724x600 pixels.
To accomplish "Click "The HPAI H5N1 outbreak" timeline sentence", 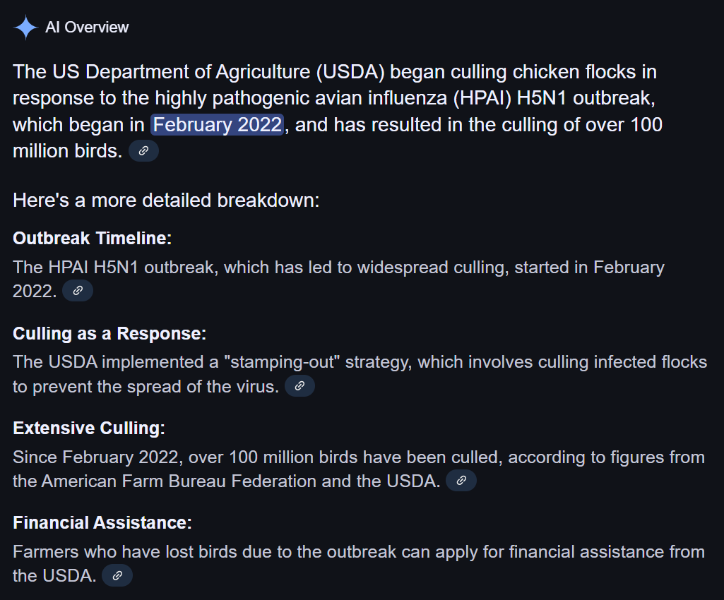I will coord(114,267).
